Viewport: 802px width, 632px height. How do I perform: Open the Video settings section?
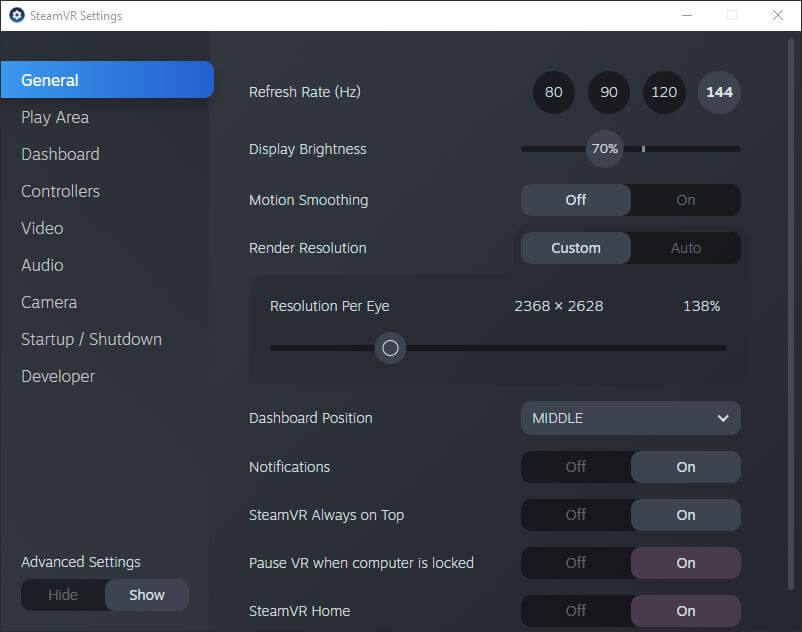click(x=42, y=228)
